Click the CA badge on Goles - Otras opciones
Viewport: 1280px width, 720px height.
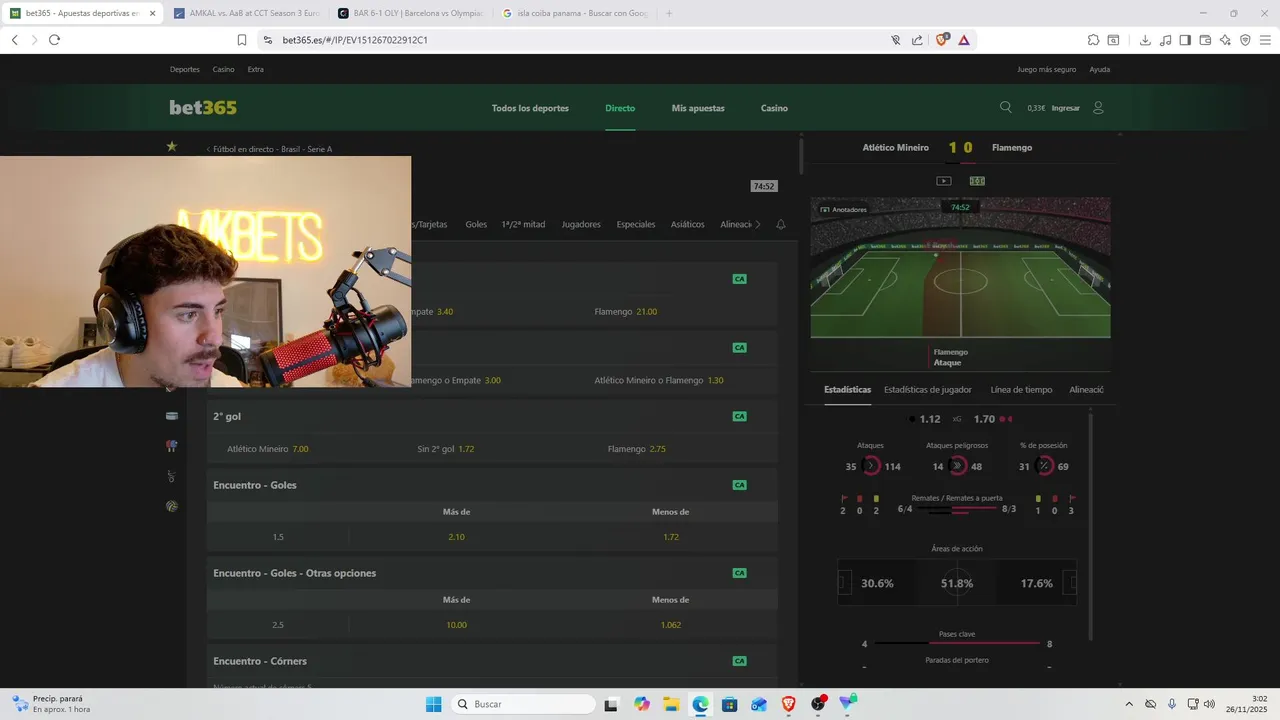(x=739, y=573)
